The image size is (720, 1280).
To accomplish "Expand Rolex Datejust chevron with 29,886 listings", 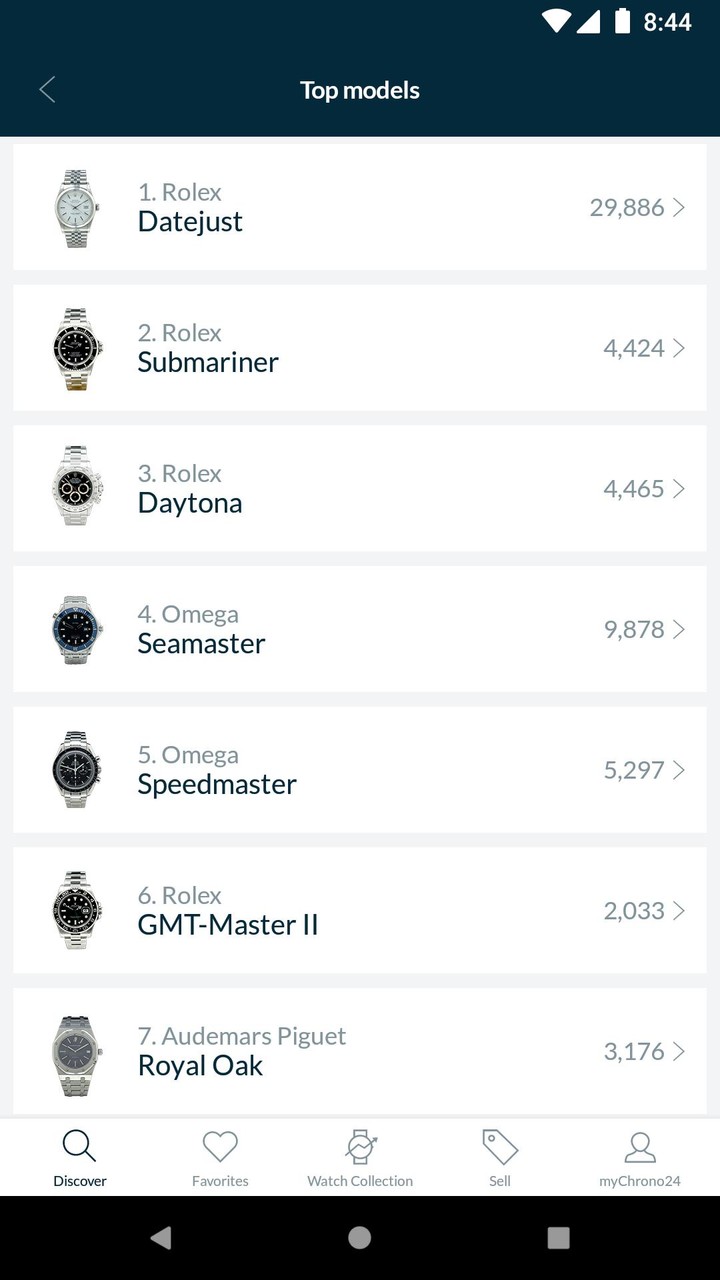I will coord(679,207).
